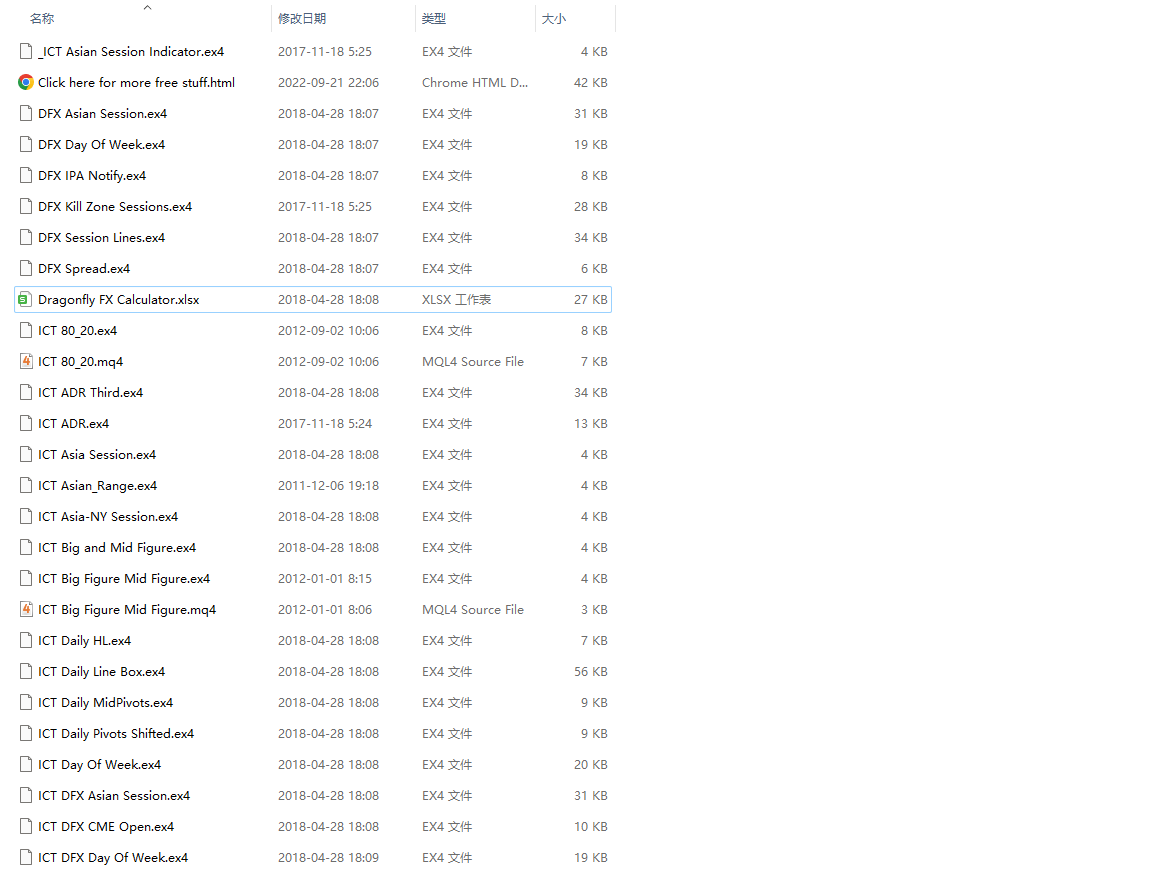Click the DFX IPA Notify.ex4 file icon

[x=26, y=176]
